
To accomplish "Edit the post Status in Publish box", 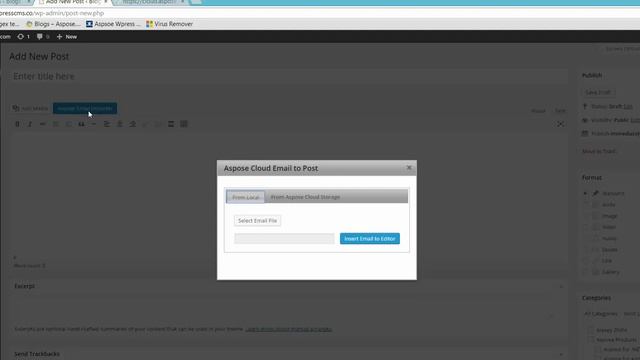I will 628,107.
